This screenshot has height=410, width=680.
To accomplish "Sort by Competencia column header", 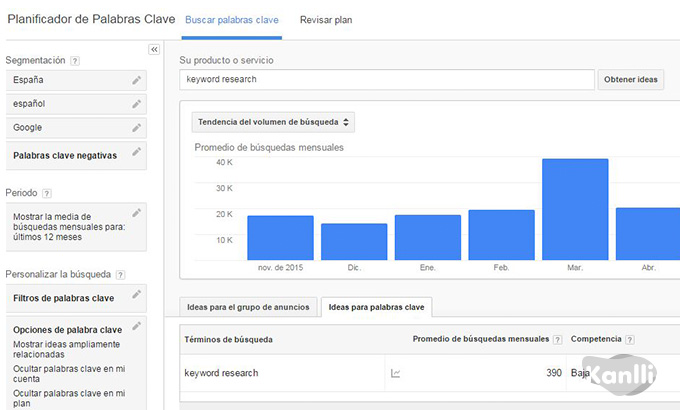I will click(x=596, y=339).
